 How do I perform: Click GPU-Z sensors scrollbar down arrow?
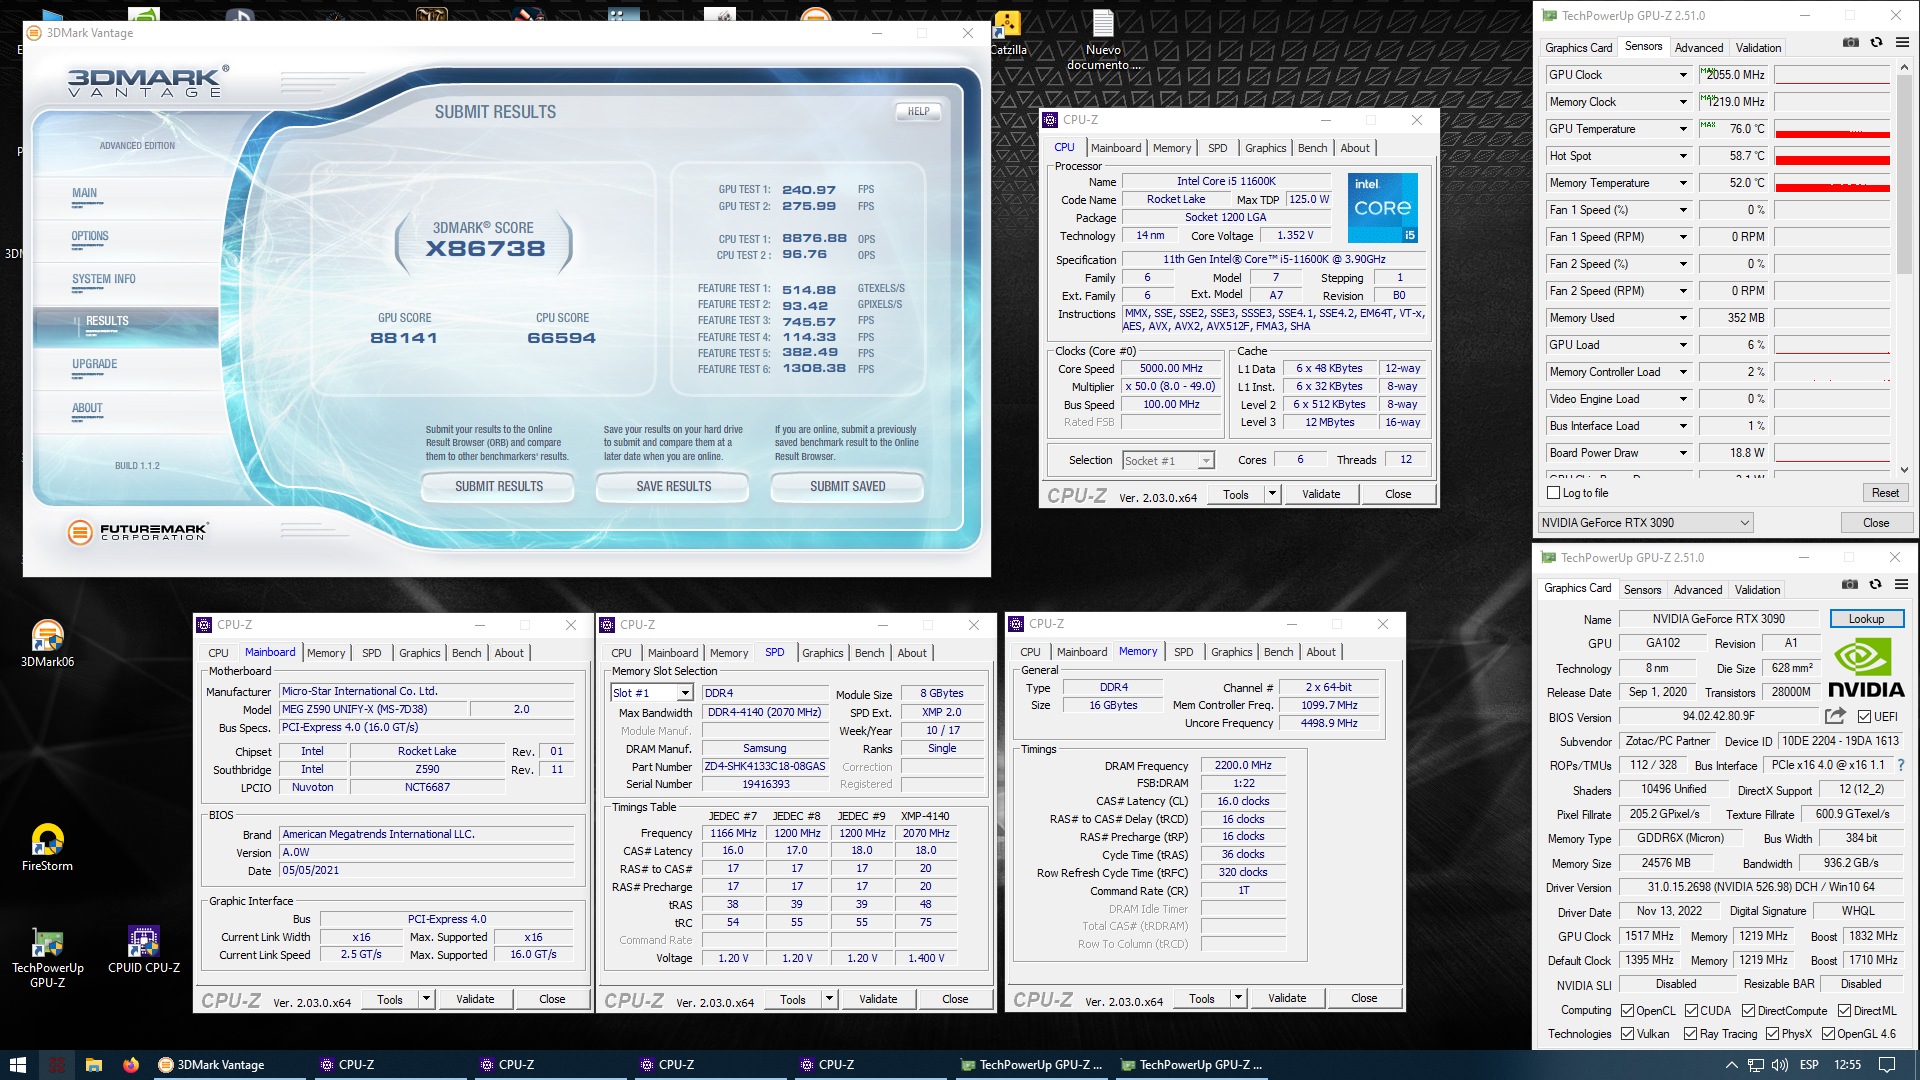click(x=1903, y=470)
